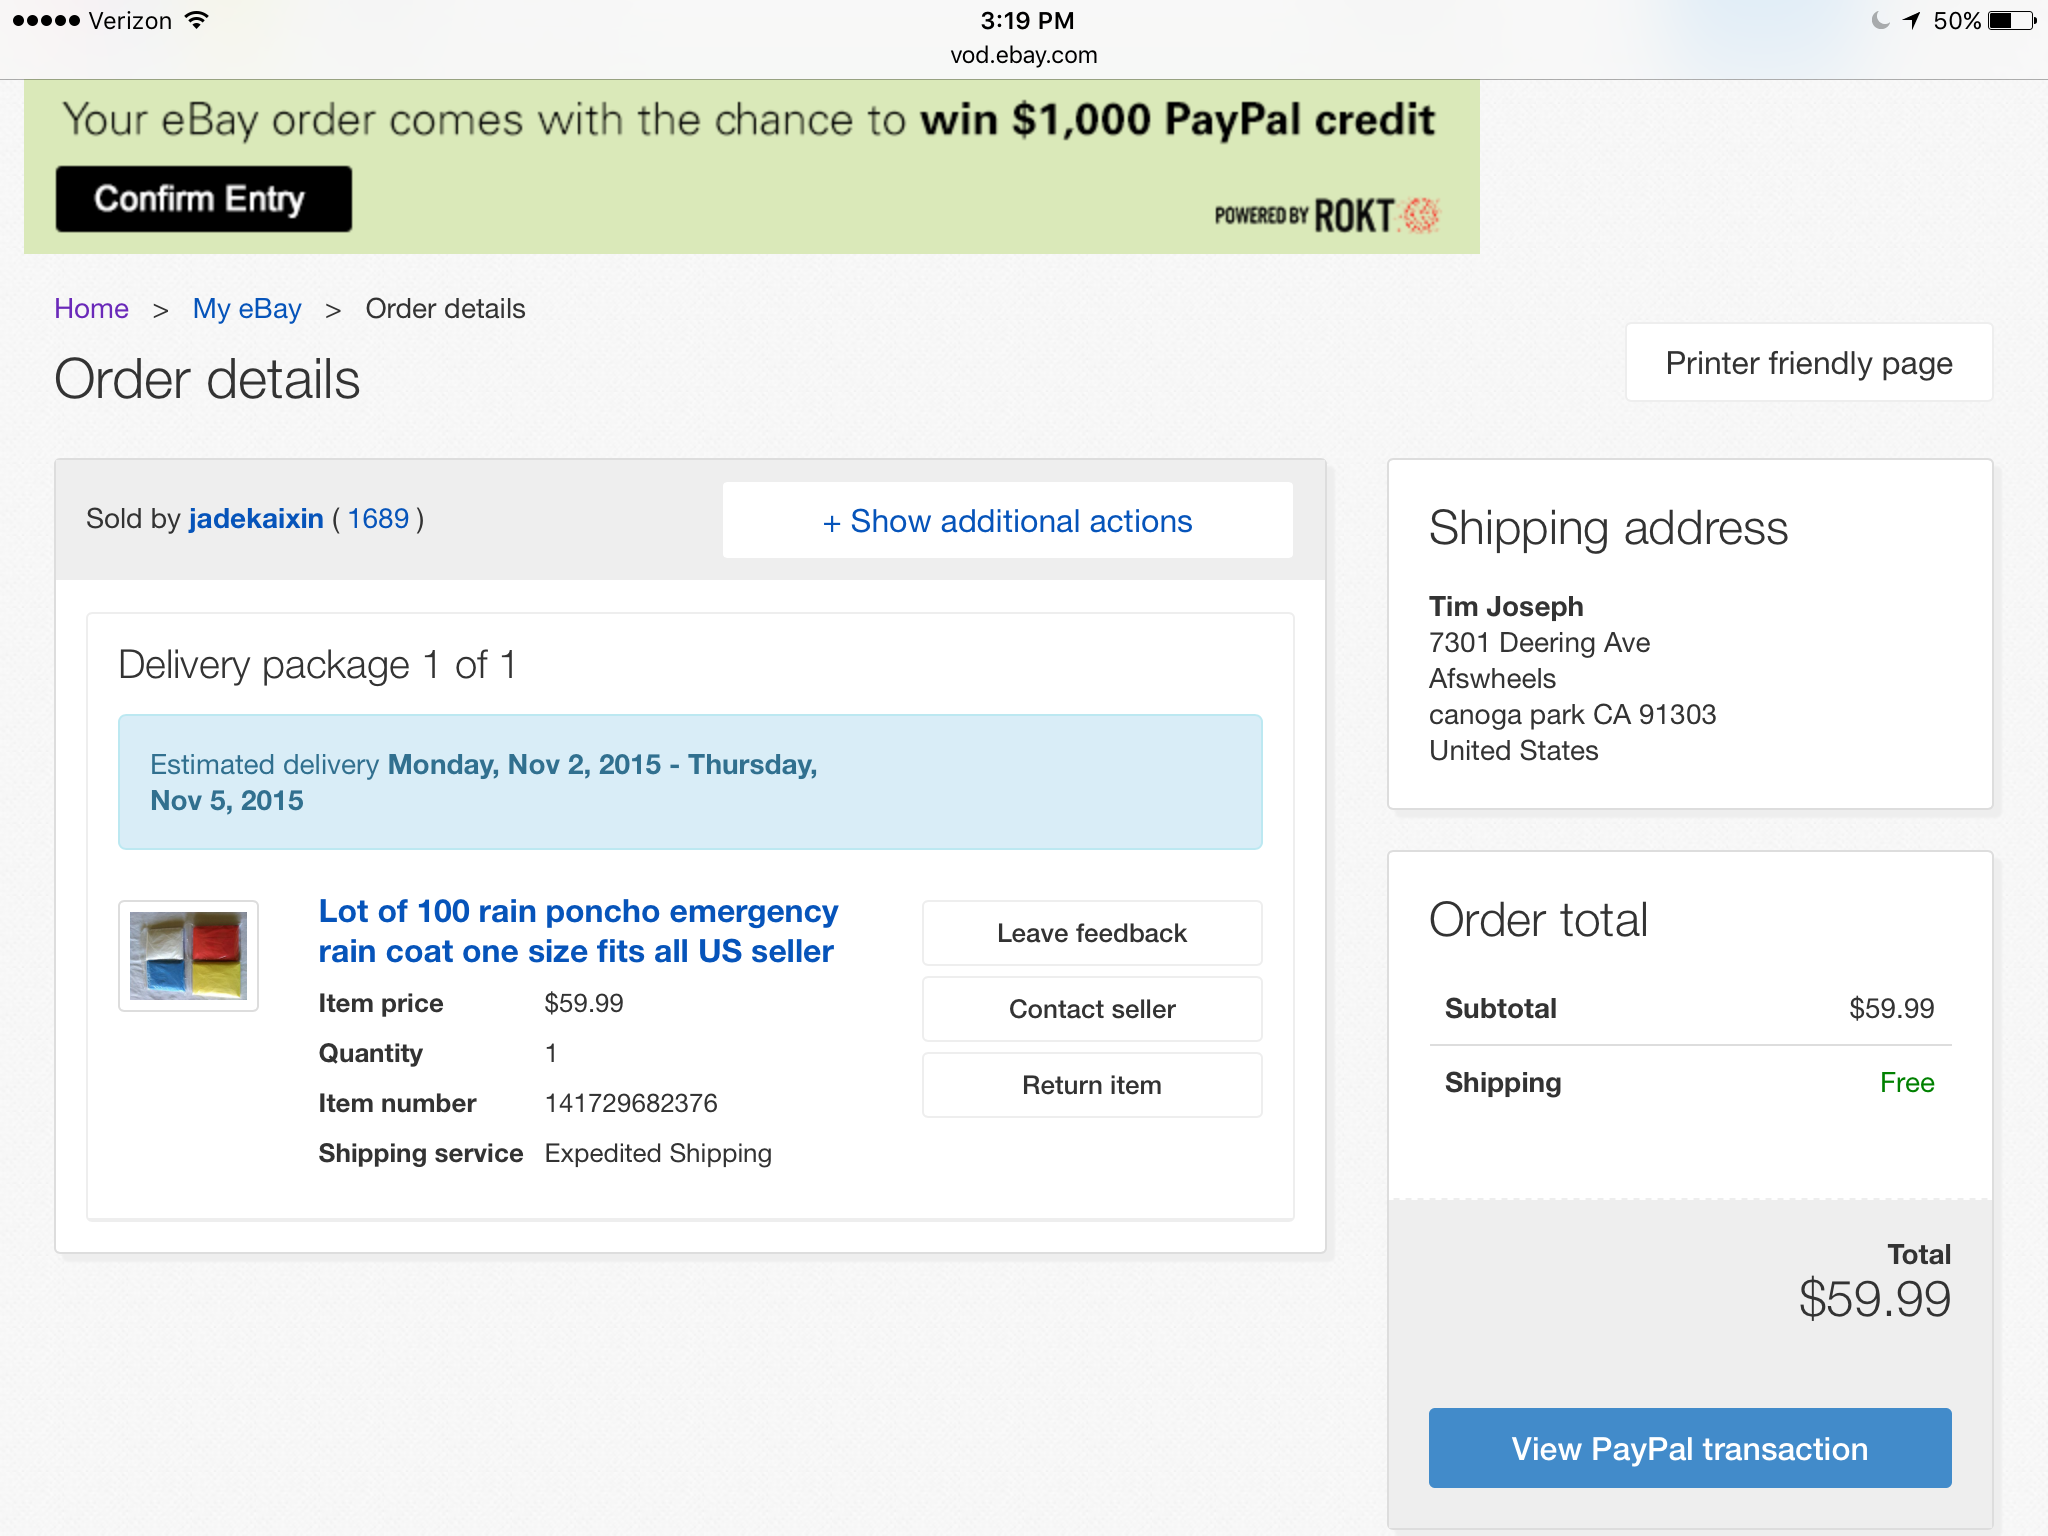Screen dimensions: 2048x1536
Task: Click the Leave feedback button
Action: (1091, 933)
